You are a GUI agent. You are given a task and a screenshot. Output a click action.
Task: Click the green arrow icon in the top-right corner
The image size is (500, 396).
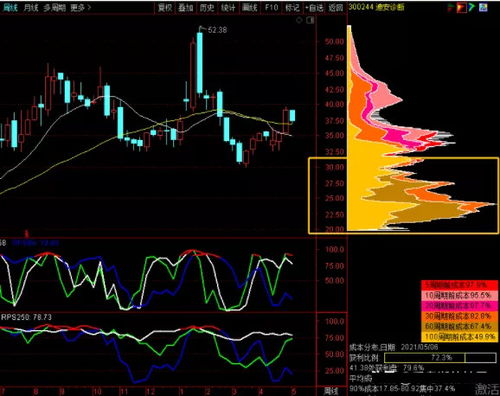472,7
